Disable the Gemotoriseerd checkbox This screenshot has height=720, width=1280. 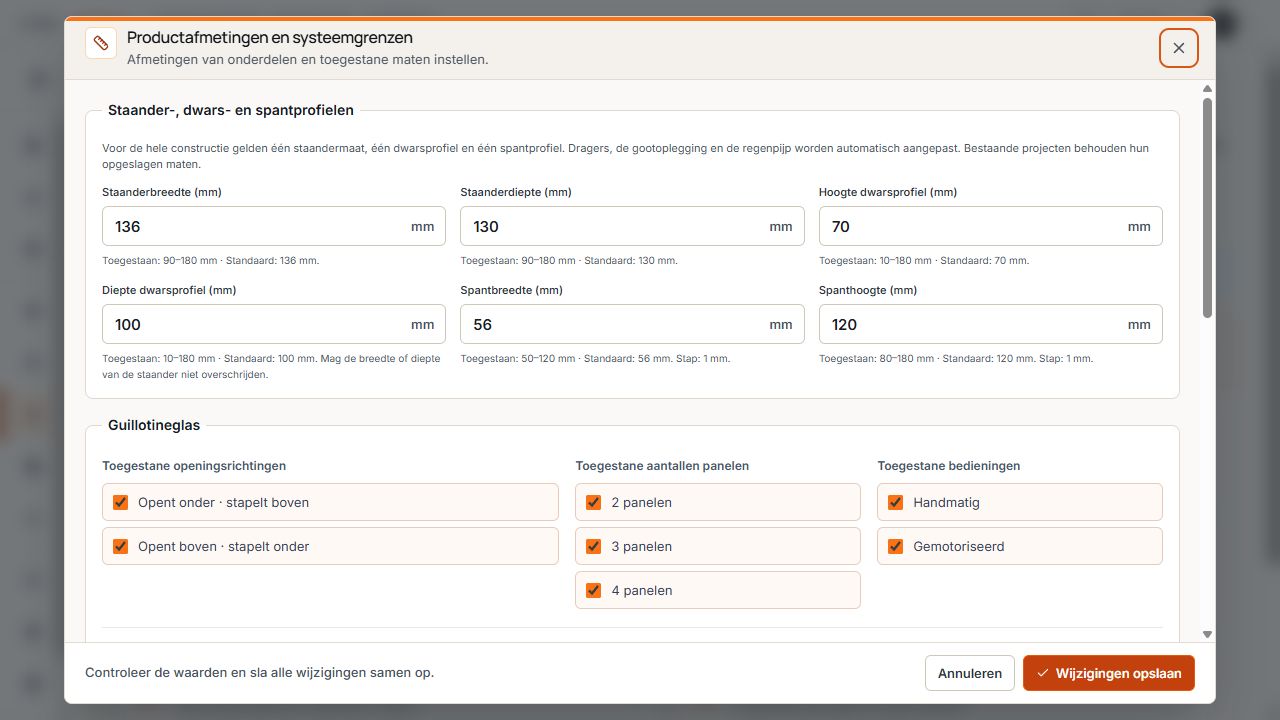click(x=896, y=546)
